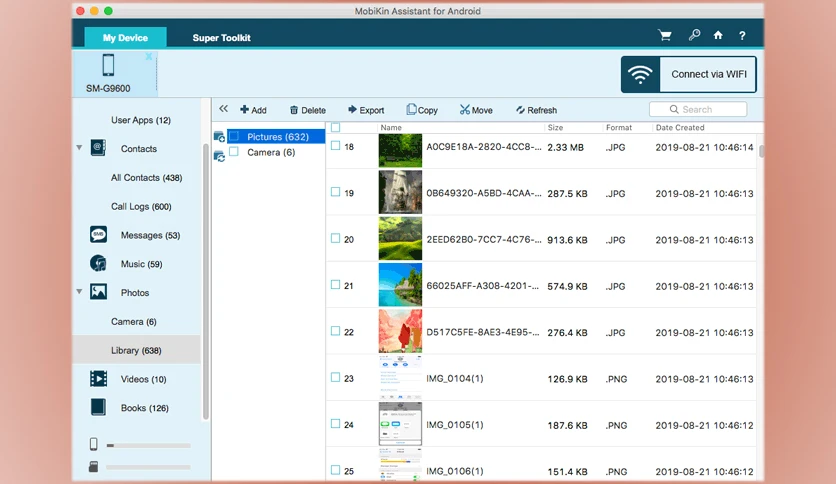This screenshot has height=484, width=836.
Task: Click the Music category icon
Action: click(x=98, y=263)
